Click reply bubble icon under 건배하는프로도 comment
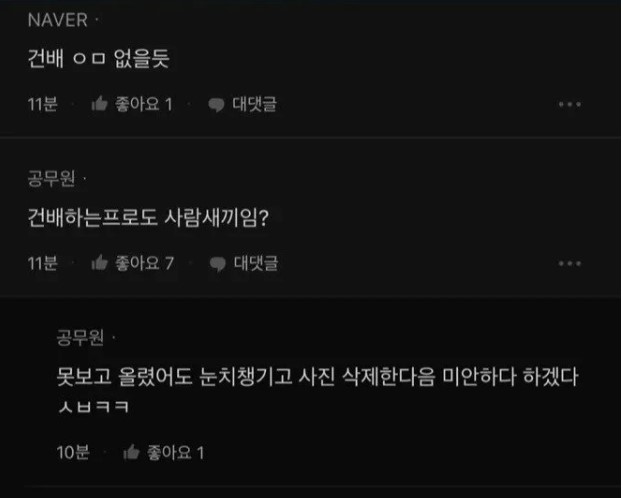The height and width of the screenshot is (498, 623). (217, 264)
